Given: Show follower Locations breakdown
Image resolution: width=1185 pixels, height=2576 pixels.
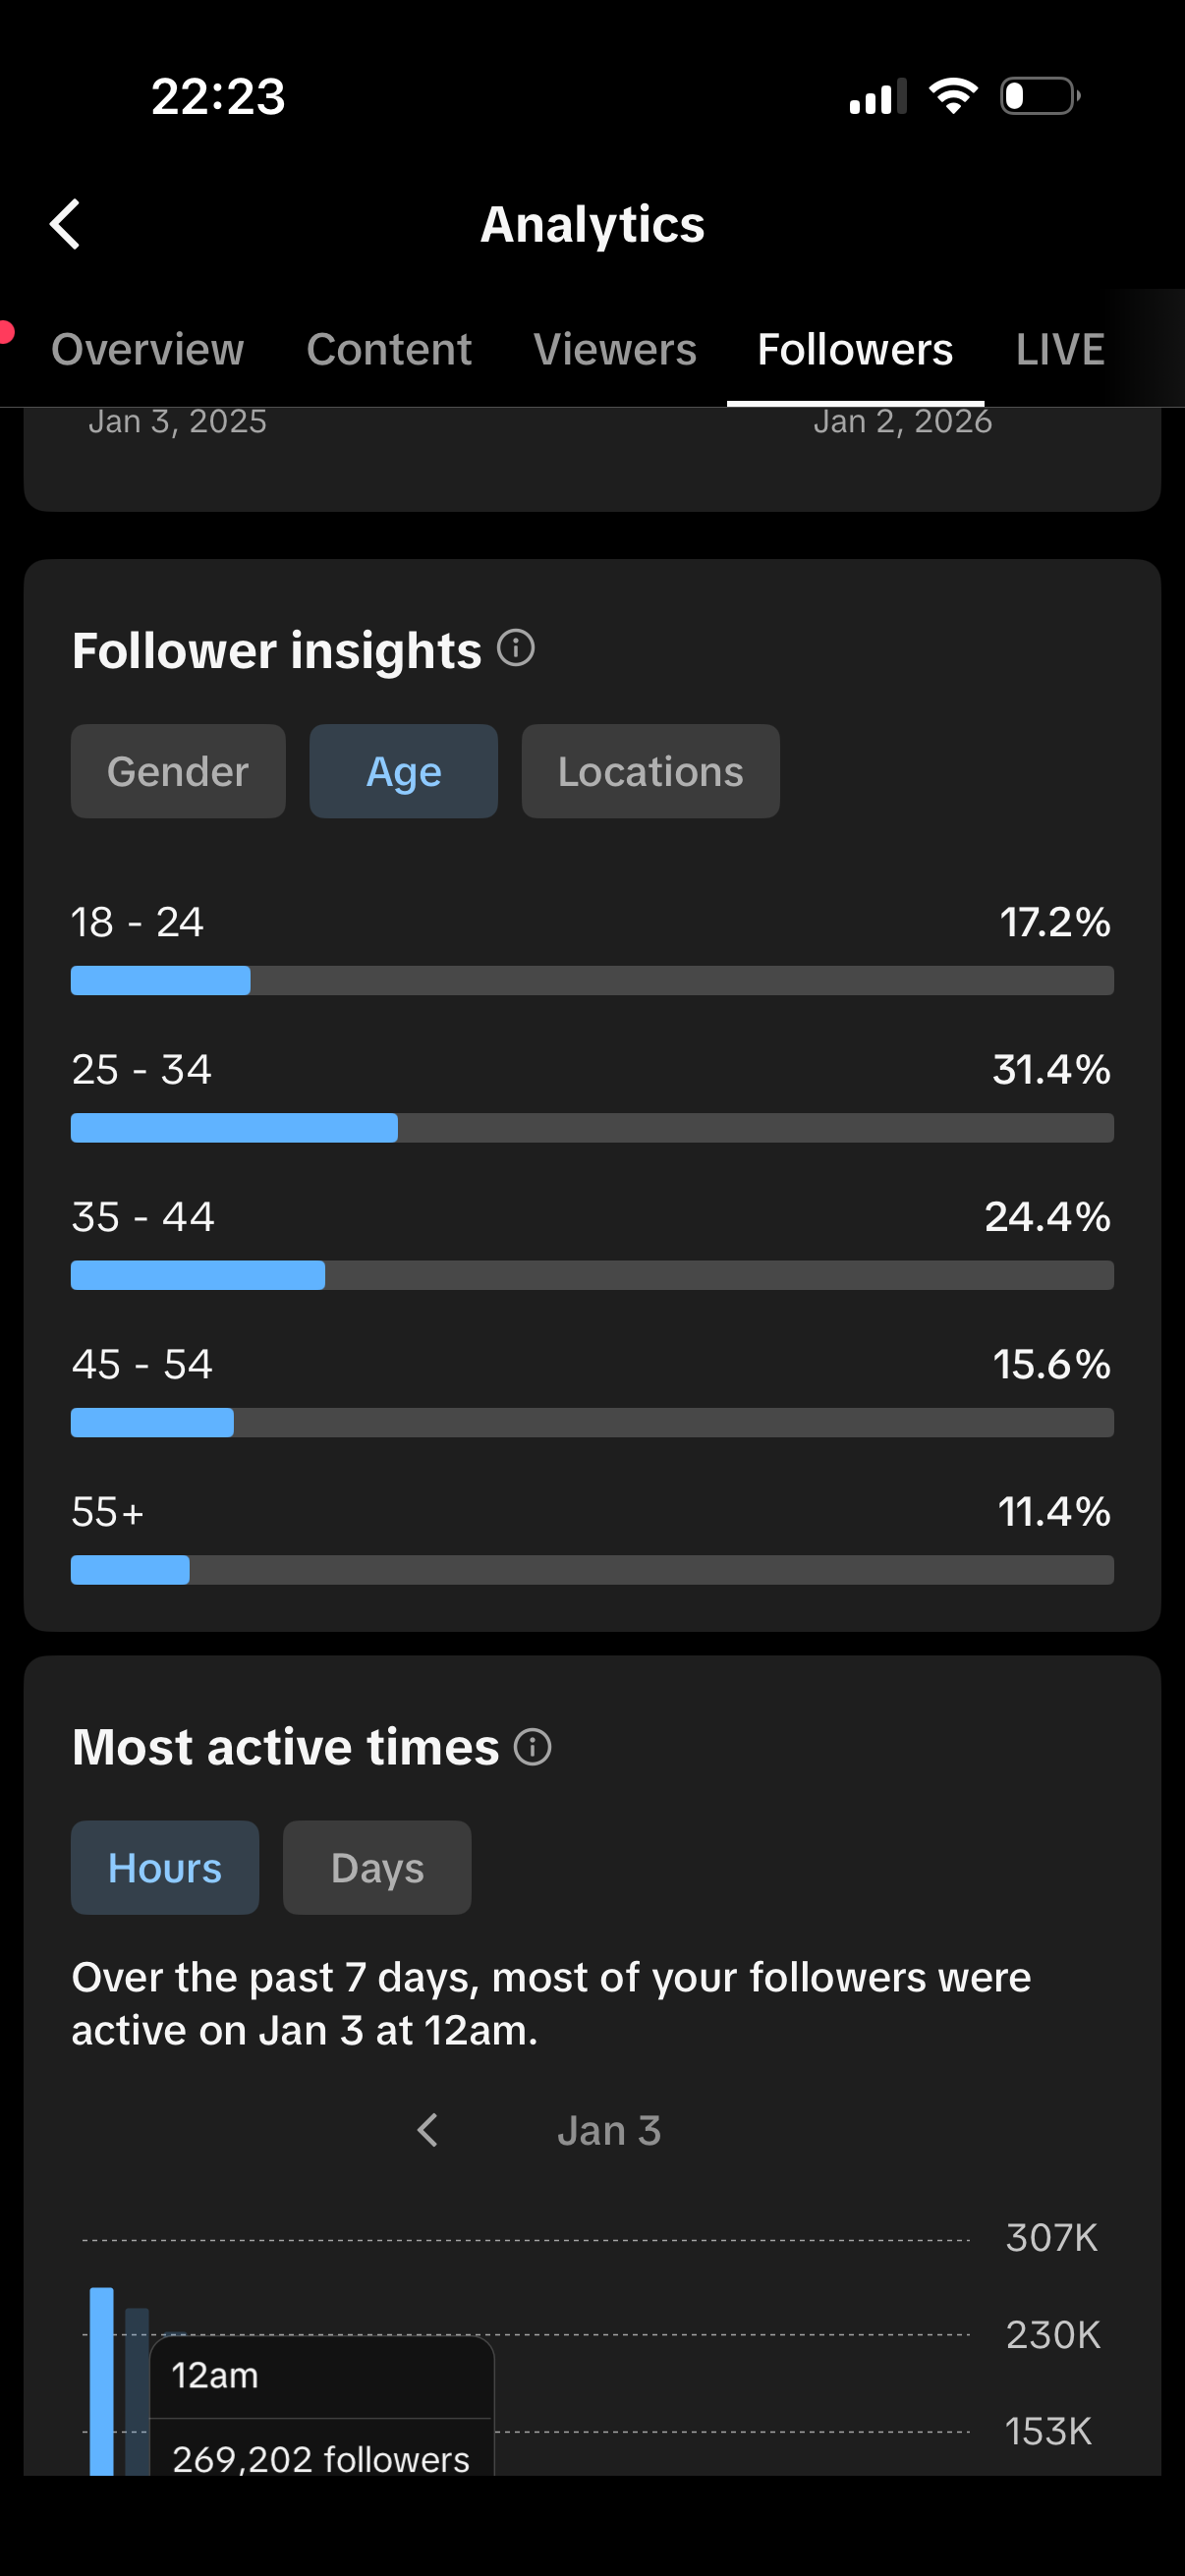Looking at the screenshot, I should click(650, 771).
